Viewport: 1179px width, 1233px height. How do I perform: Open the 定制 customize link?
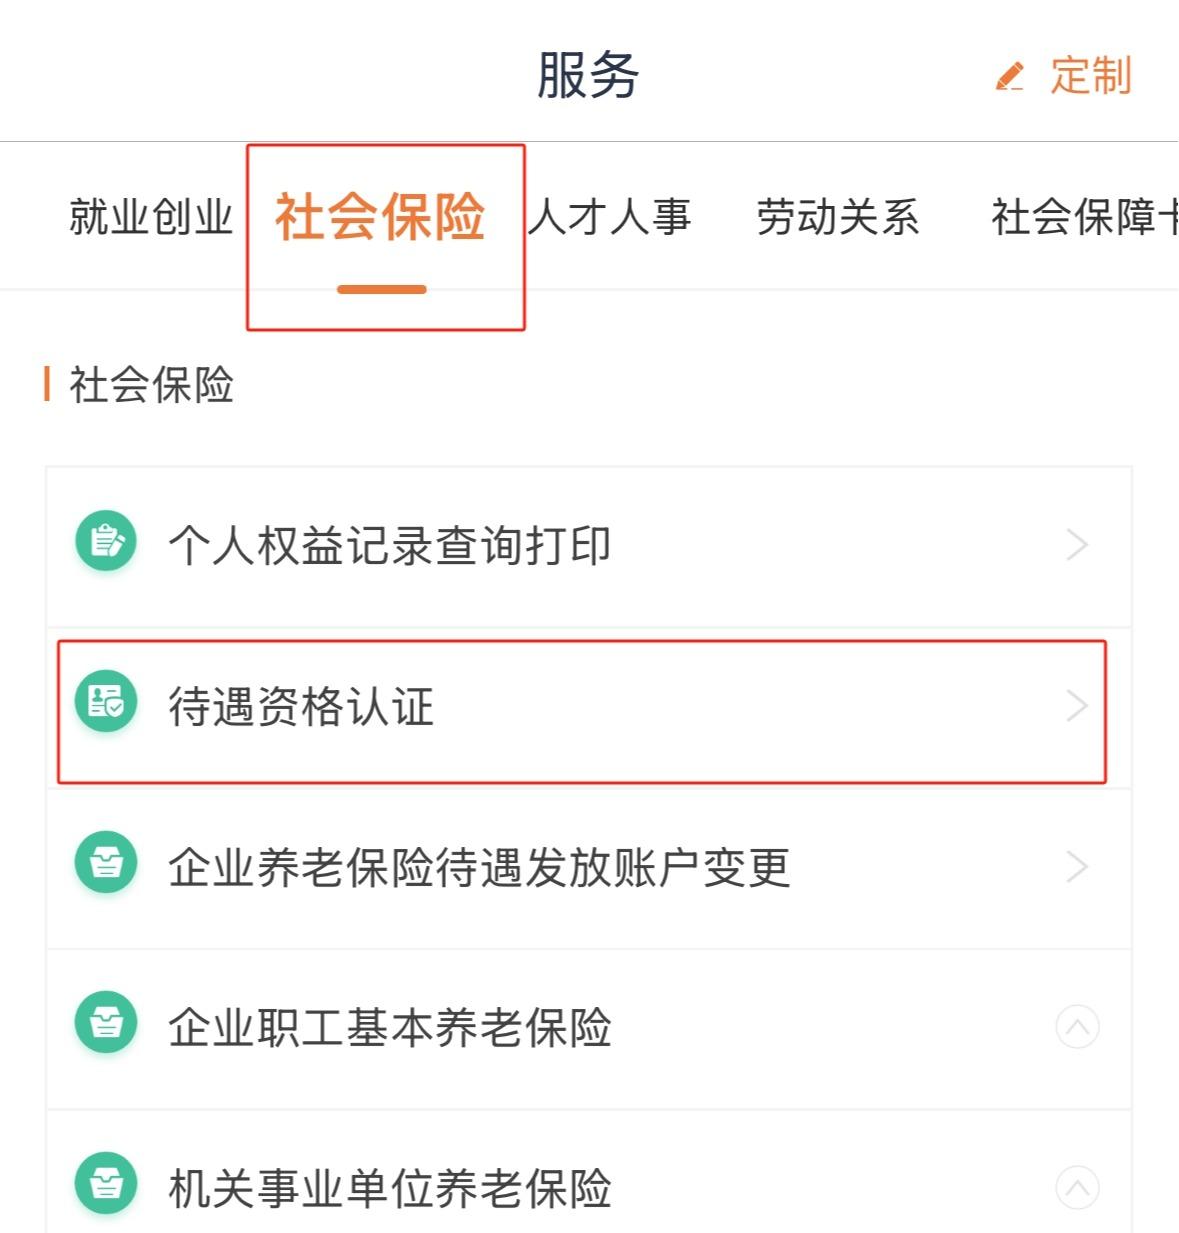pyautogui.click(x=1090, y=76)
